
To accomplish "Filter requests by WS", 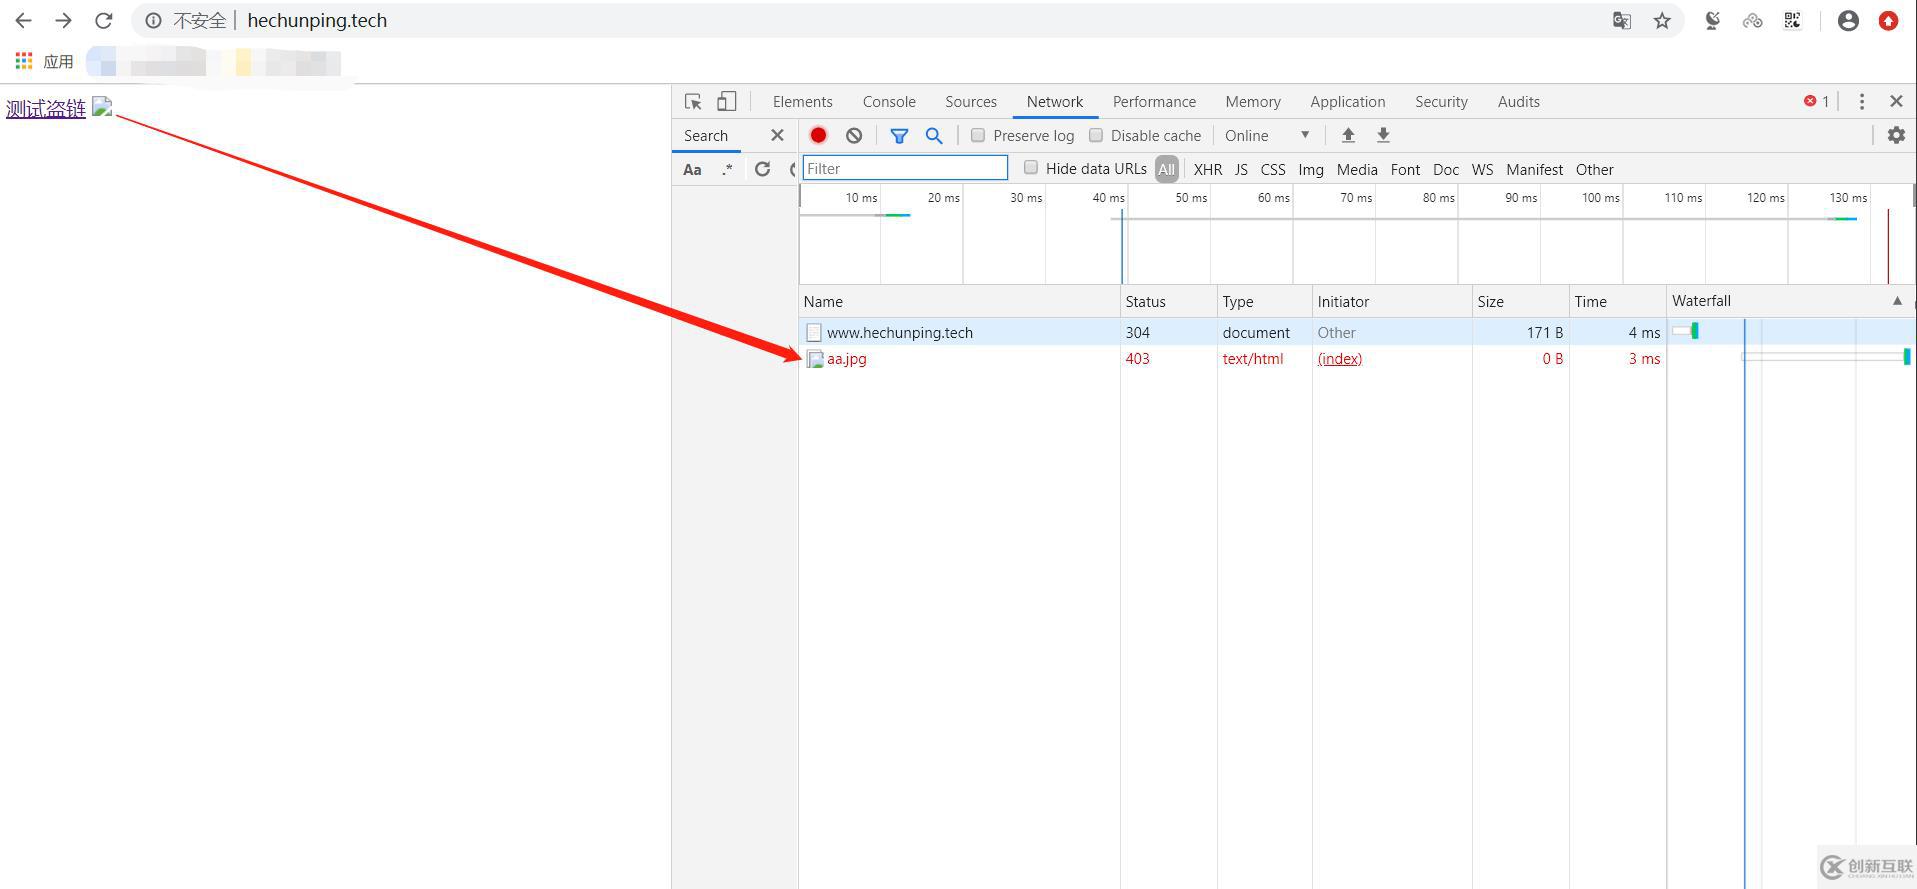I will coord(1482,169).
